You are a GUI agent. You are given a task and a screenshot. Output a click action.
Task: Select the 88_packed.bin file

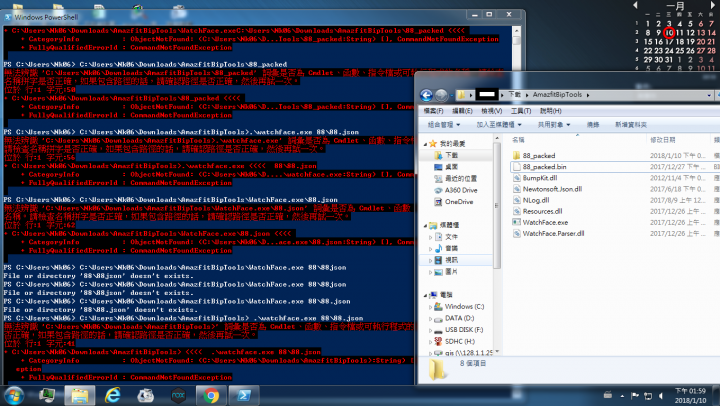click(x=544, y=167)
